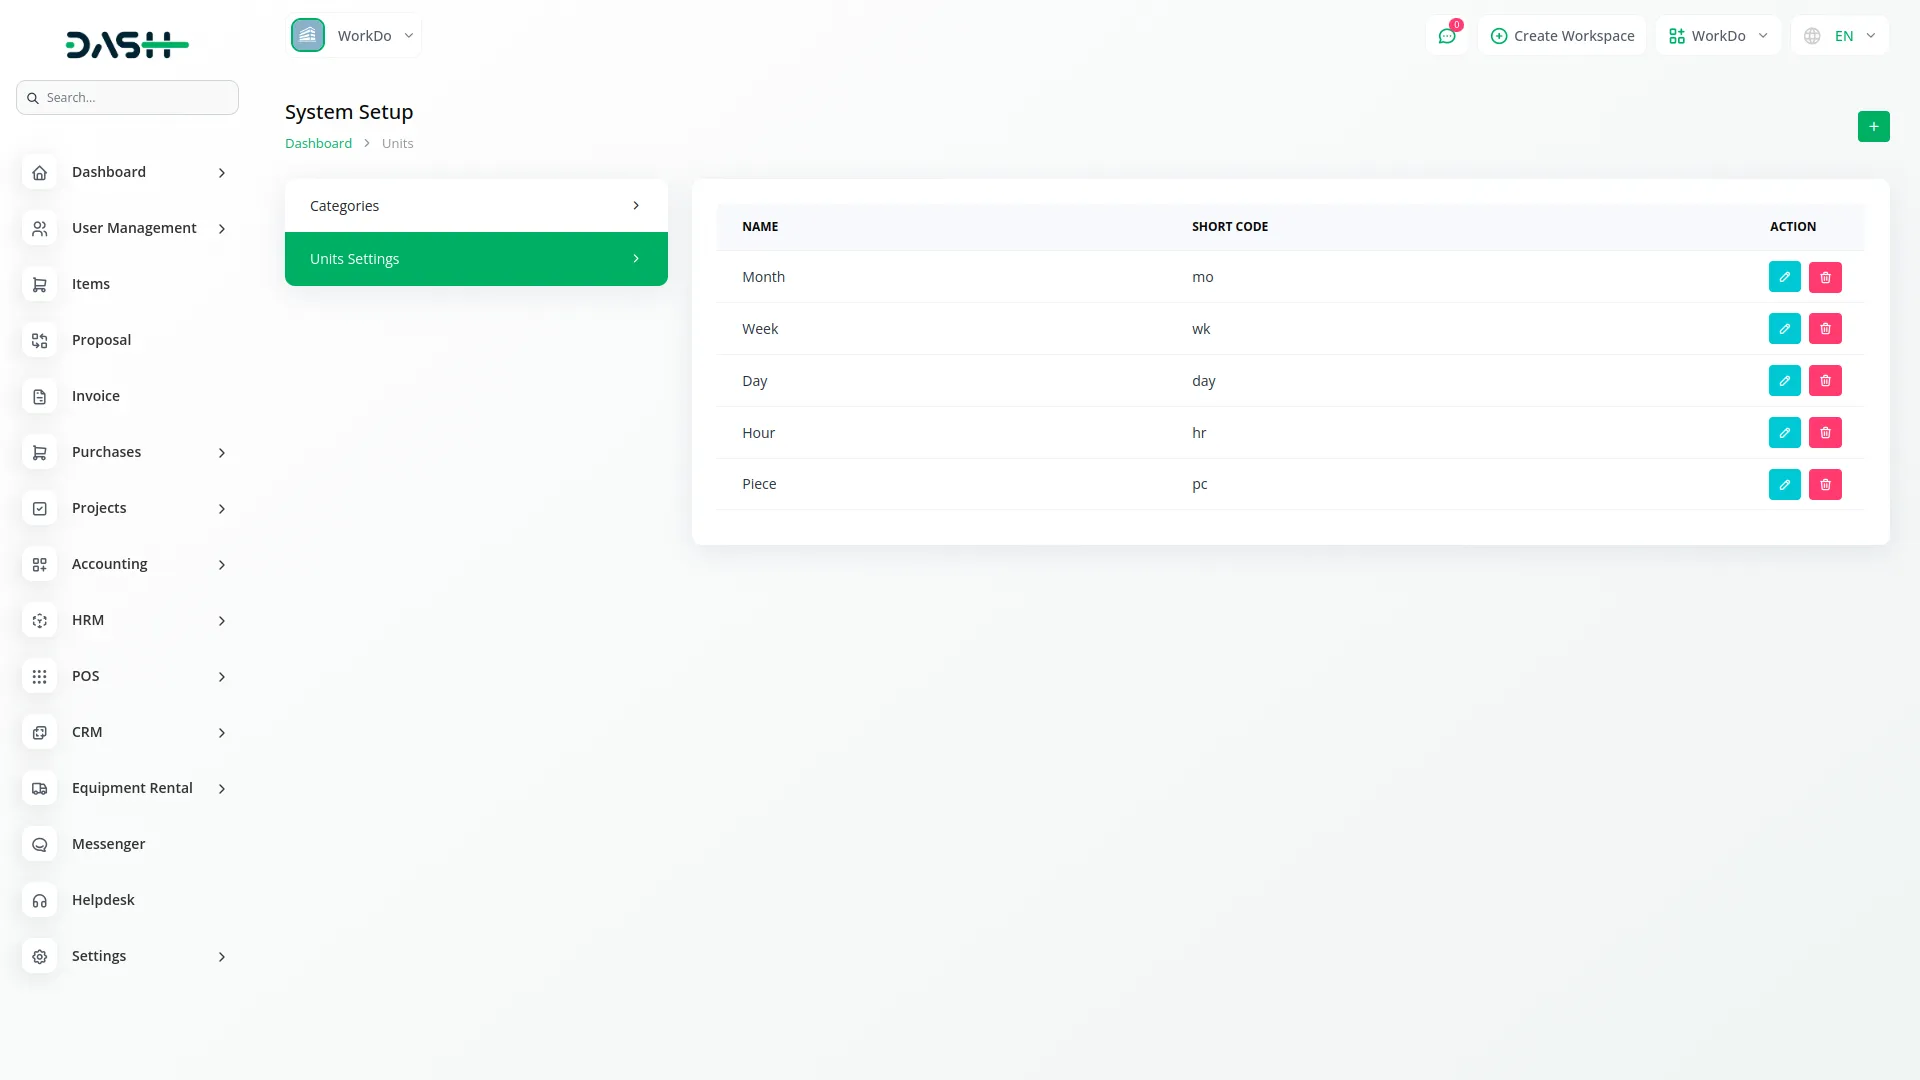Click the Create Workspace button
1920x1080 pixels.
[1562, 36]
